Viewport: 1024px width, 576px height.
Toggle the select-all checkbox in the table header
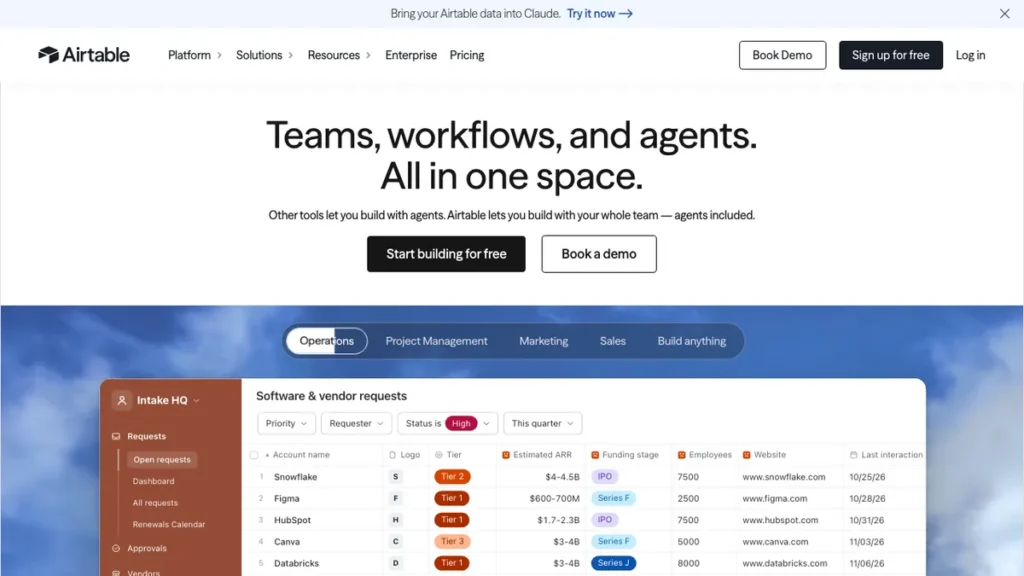coord(254,455)
